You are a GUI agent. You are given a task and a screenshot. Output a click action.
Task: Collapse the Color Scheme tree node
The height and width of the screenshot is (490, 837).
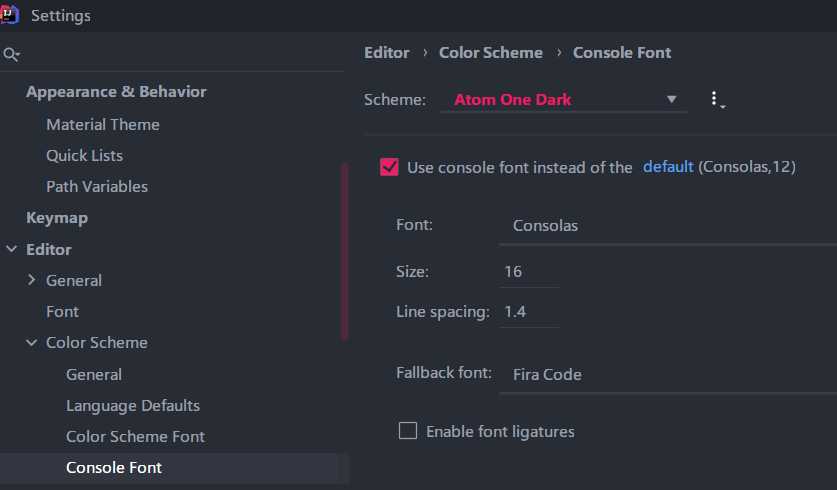(x=32, y=342)
